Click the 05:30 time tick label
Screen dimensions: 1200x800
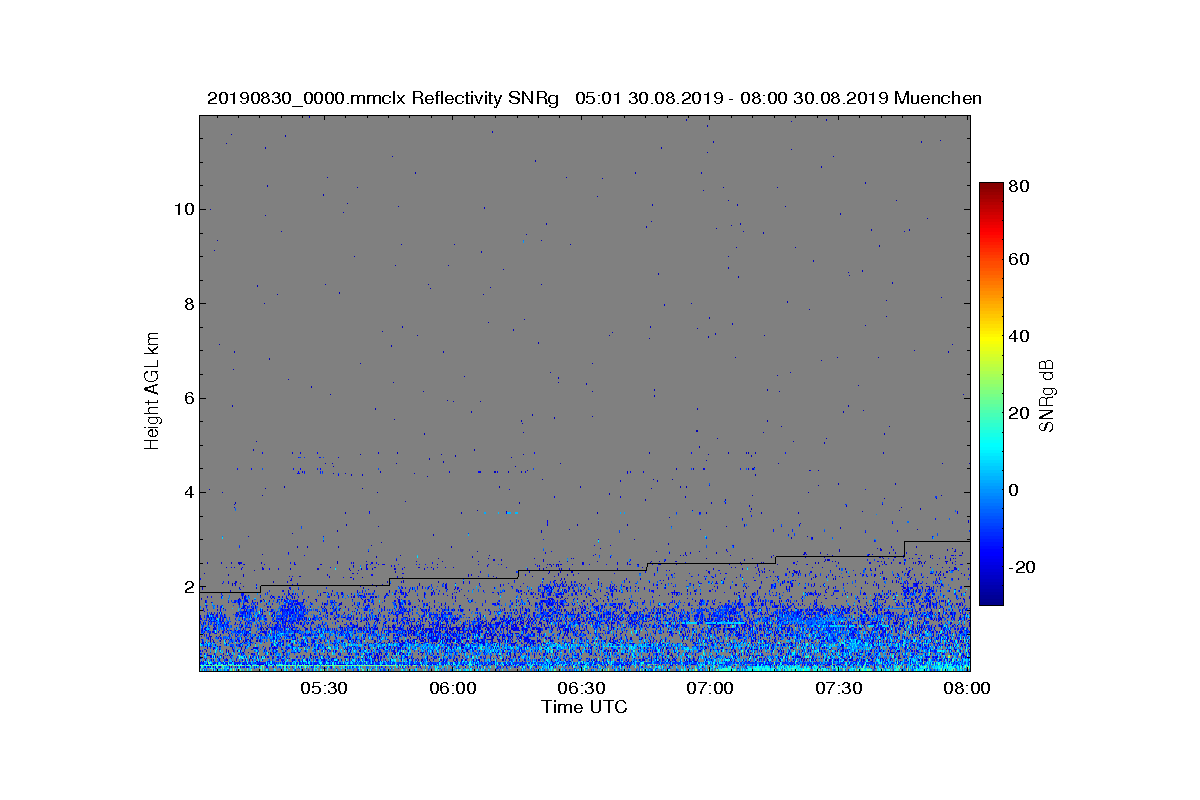(325, 689)
